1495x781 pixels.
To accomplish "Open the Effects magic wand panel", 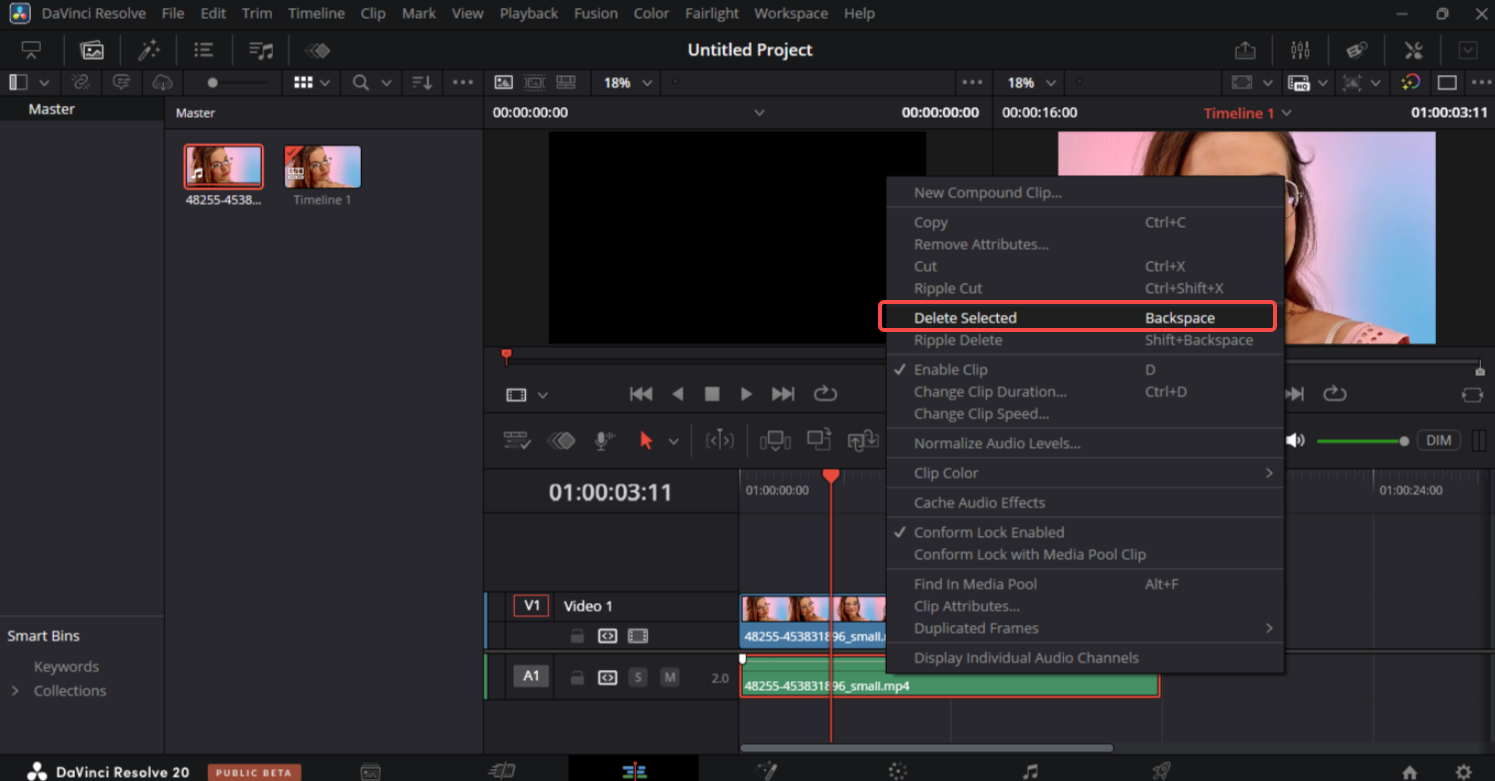I will (x=149, y=50).
